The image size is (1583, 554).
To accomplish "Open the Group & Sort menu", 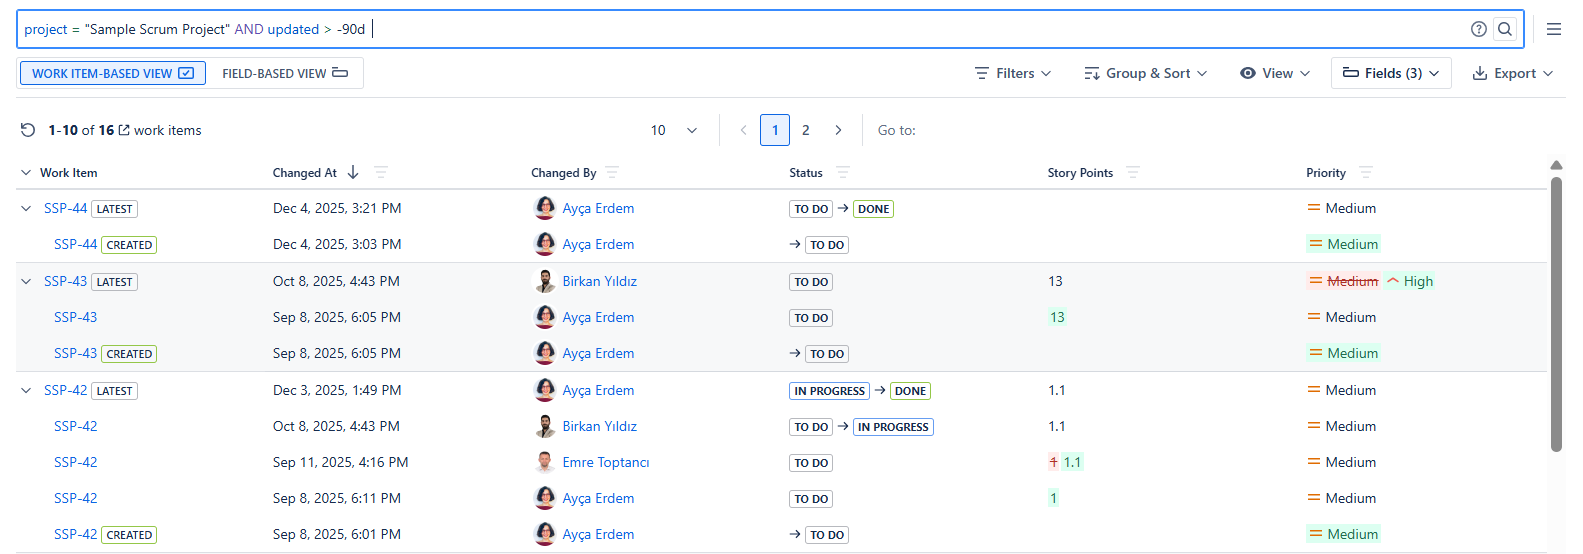I will click(x=1146, y=73).
